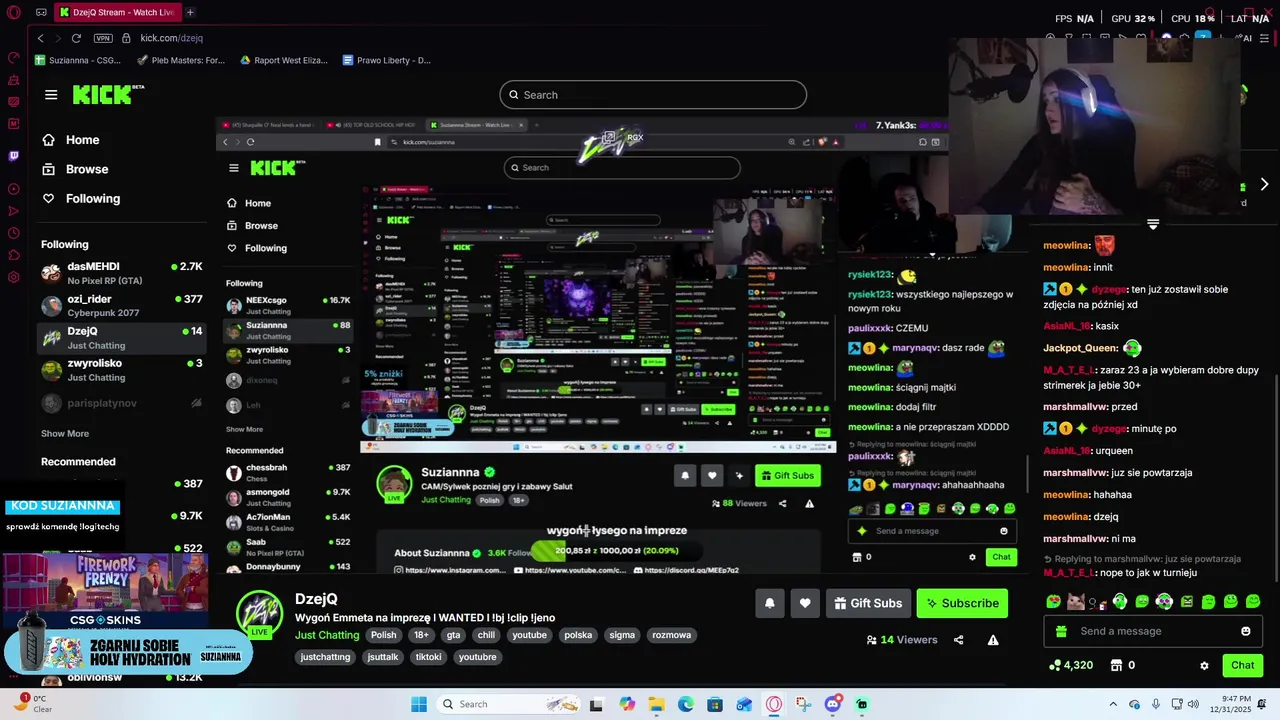This screenshot has height=720, width=1280.
Task: Open Windows Start menu
Action: 419,704
